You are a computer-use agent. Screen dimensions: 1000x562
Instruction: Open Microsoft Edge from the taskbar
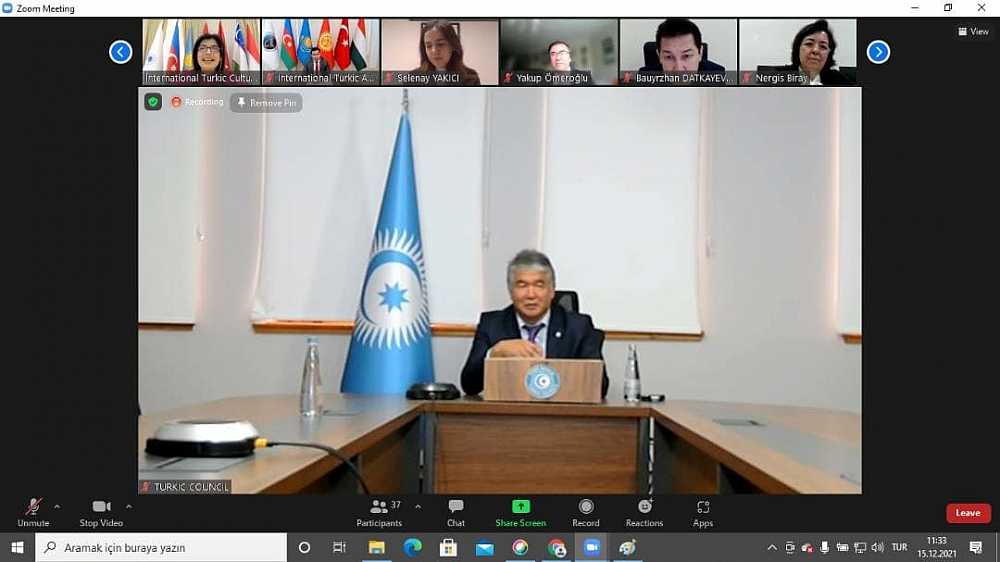[412, 547]
